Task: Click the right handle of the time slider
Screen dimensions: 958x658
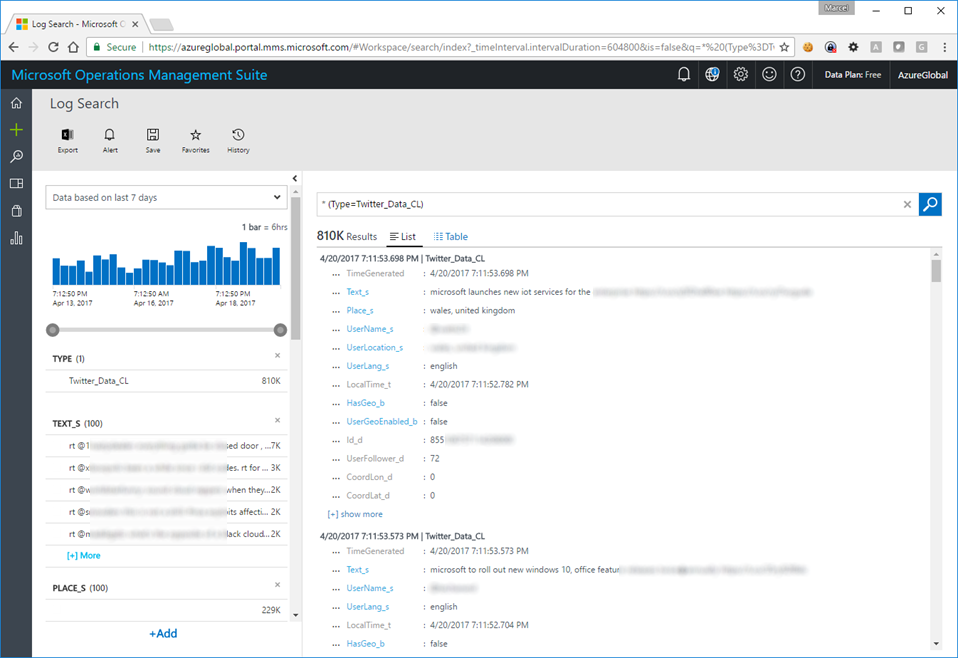Action: (280, 331)
